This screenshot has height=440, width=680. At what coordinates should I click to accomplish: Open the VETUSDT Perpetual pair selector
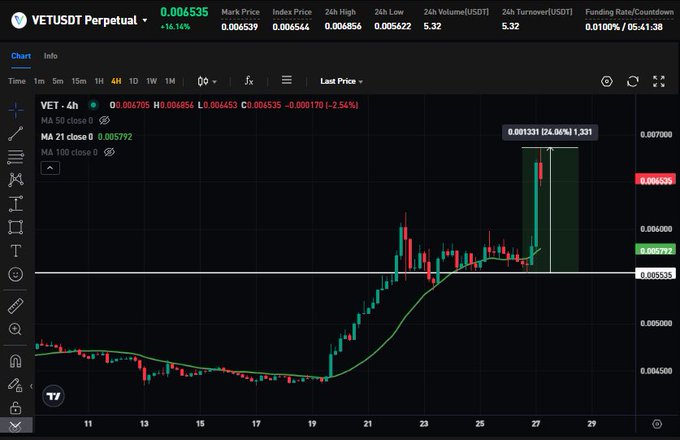pos(90,20)
